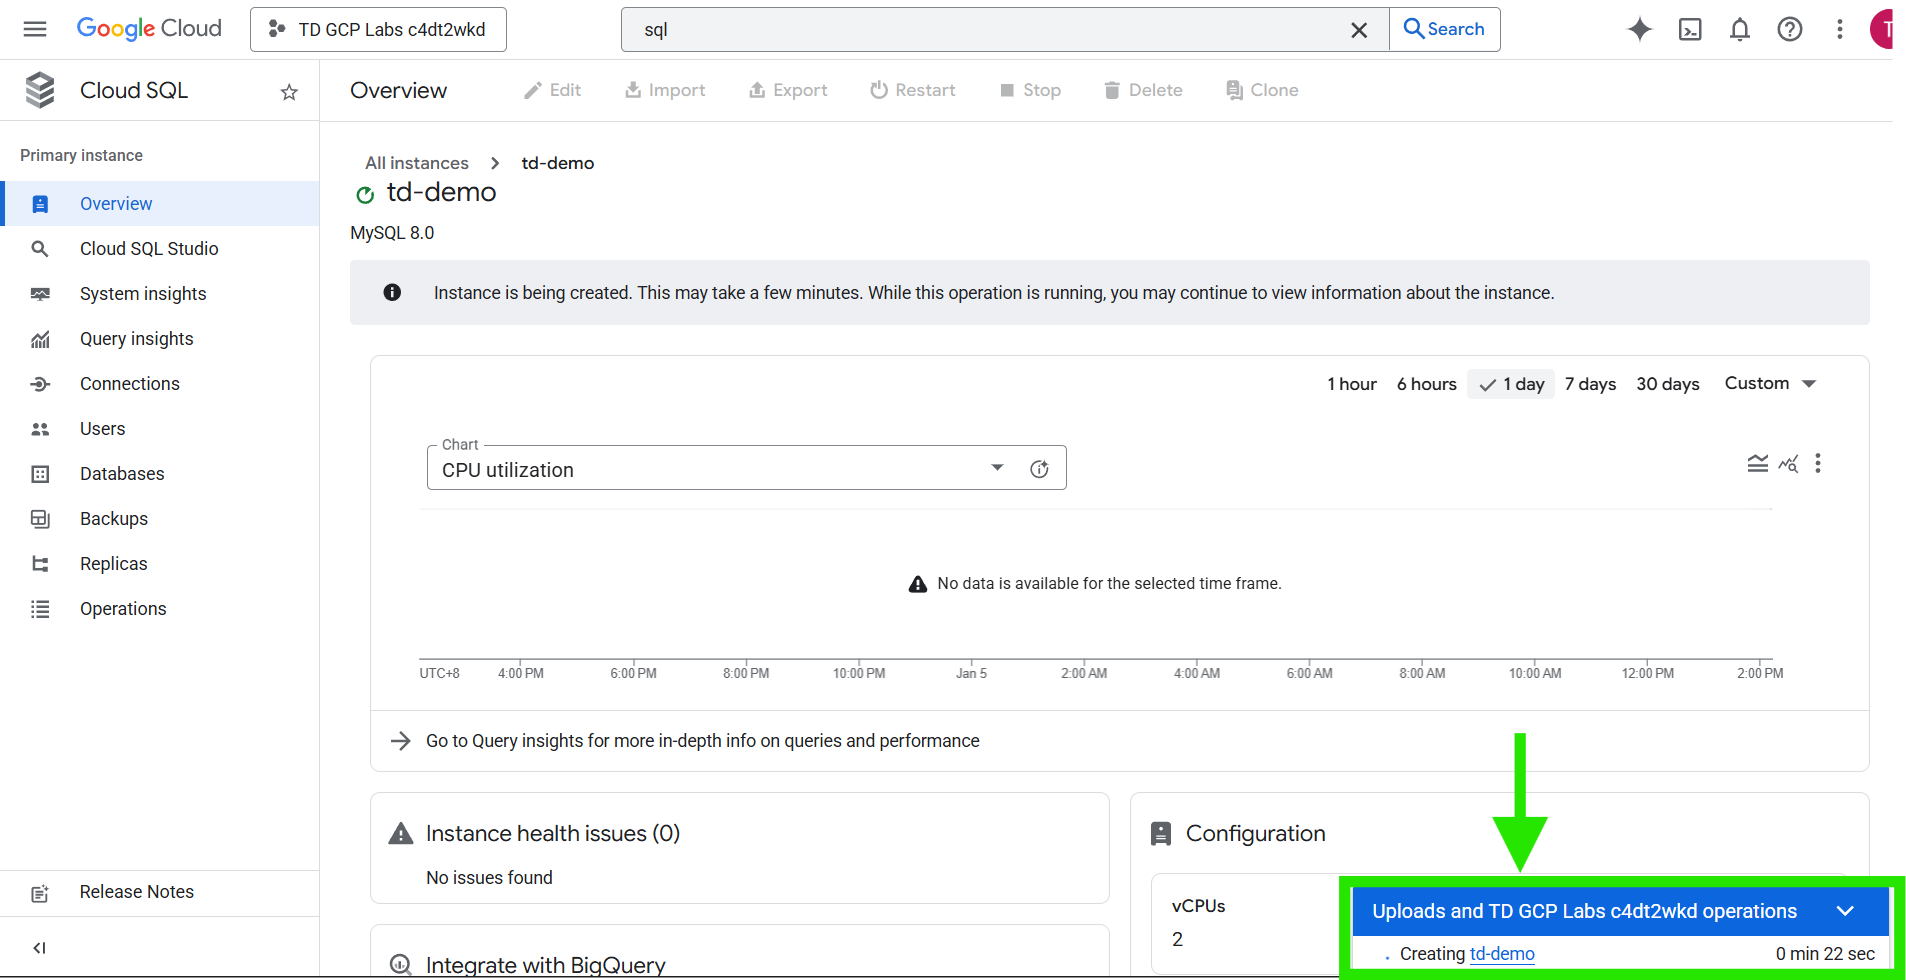Select the 7 days time range
The image size is (1906, 980).
coord(1590,384)
